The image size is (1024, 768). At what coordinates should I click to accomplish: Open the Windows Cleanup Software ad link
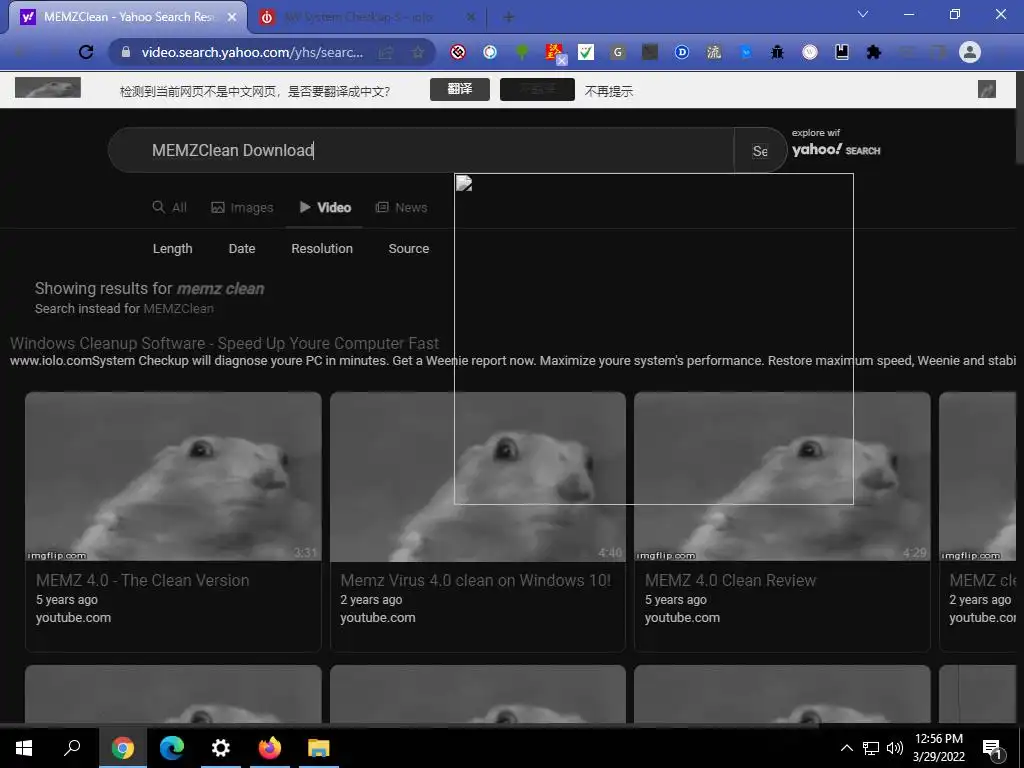[224, 343]
